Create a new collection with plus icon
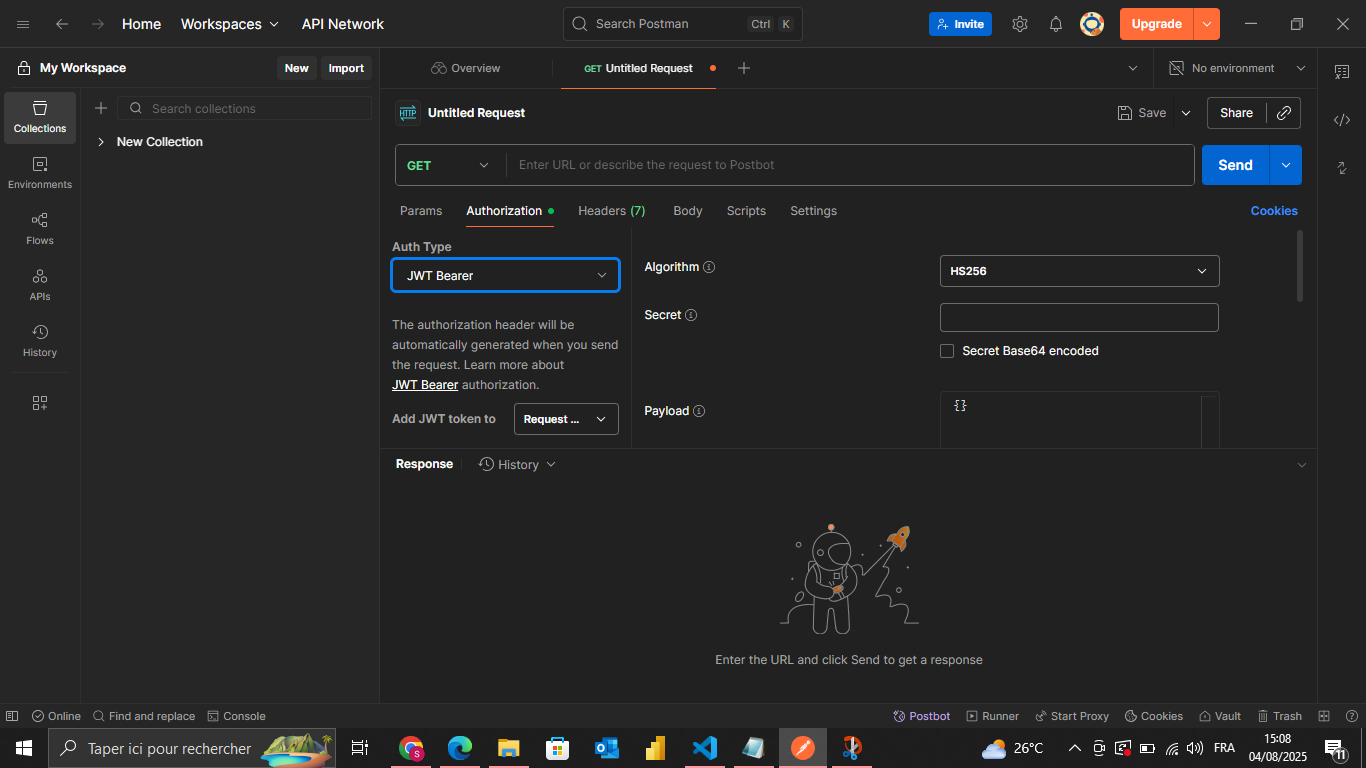The height and width of the screenshot is (768, 1366). [x=101, y=108]
